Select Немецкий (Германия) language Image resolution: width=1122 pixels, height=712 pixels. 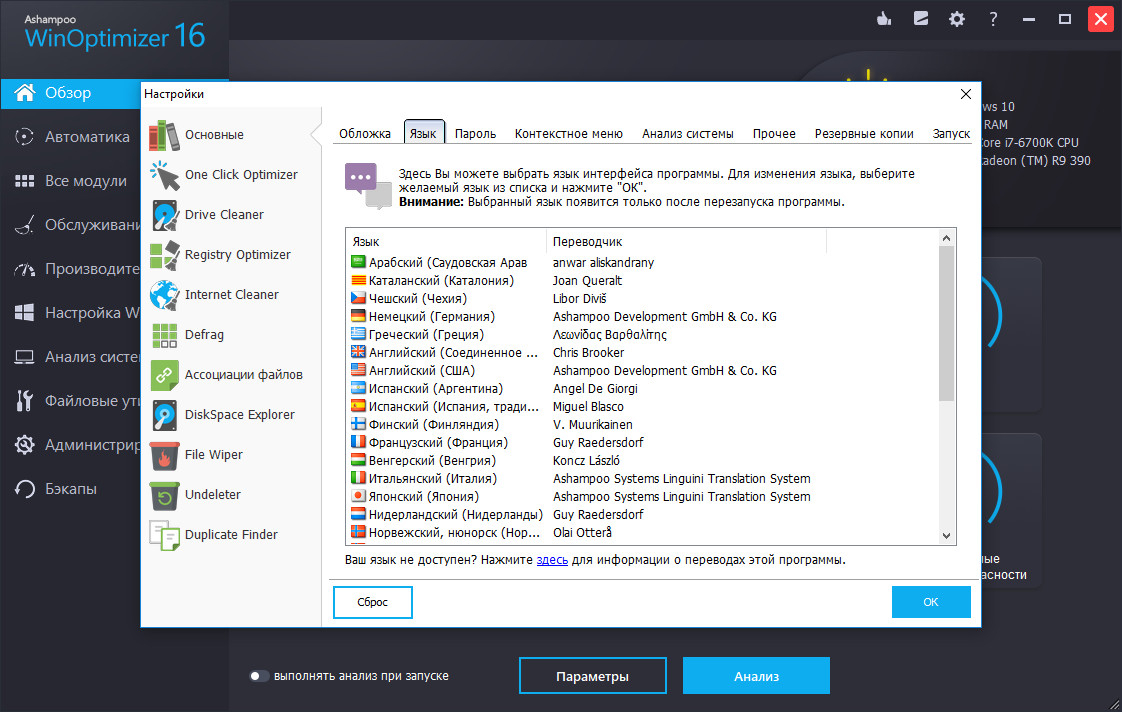click(643, 317)
